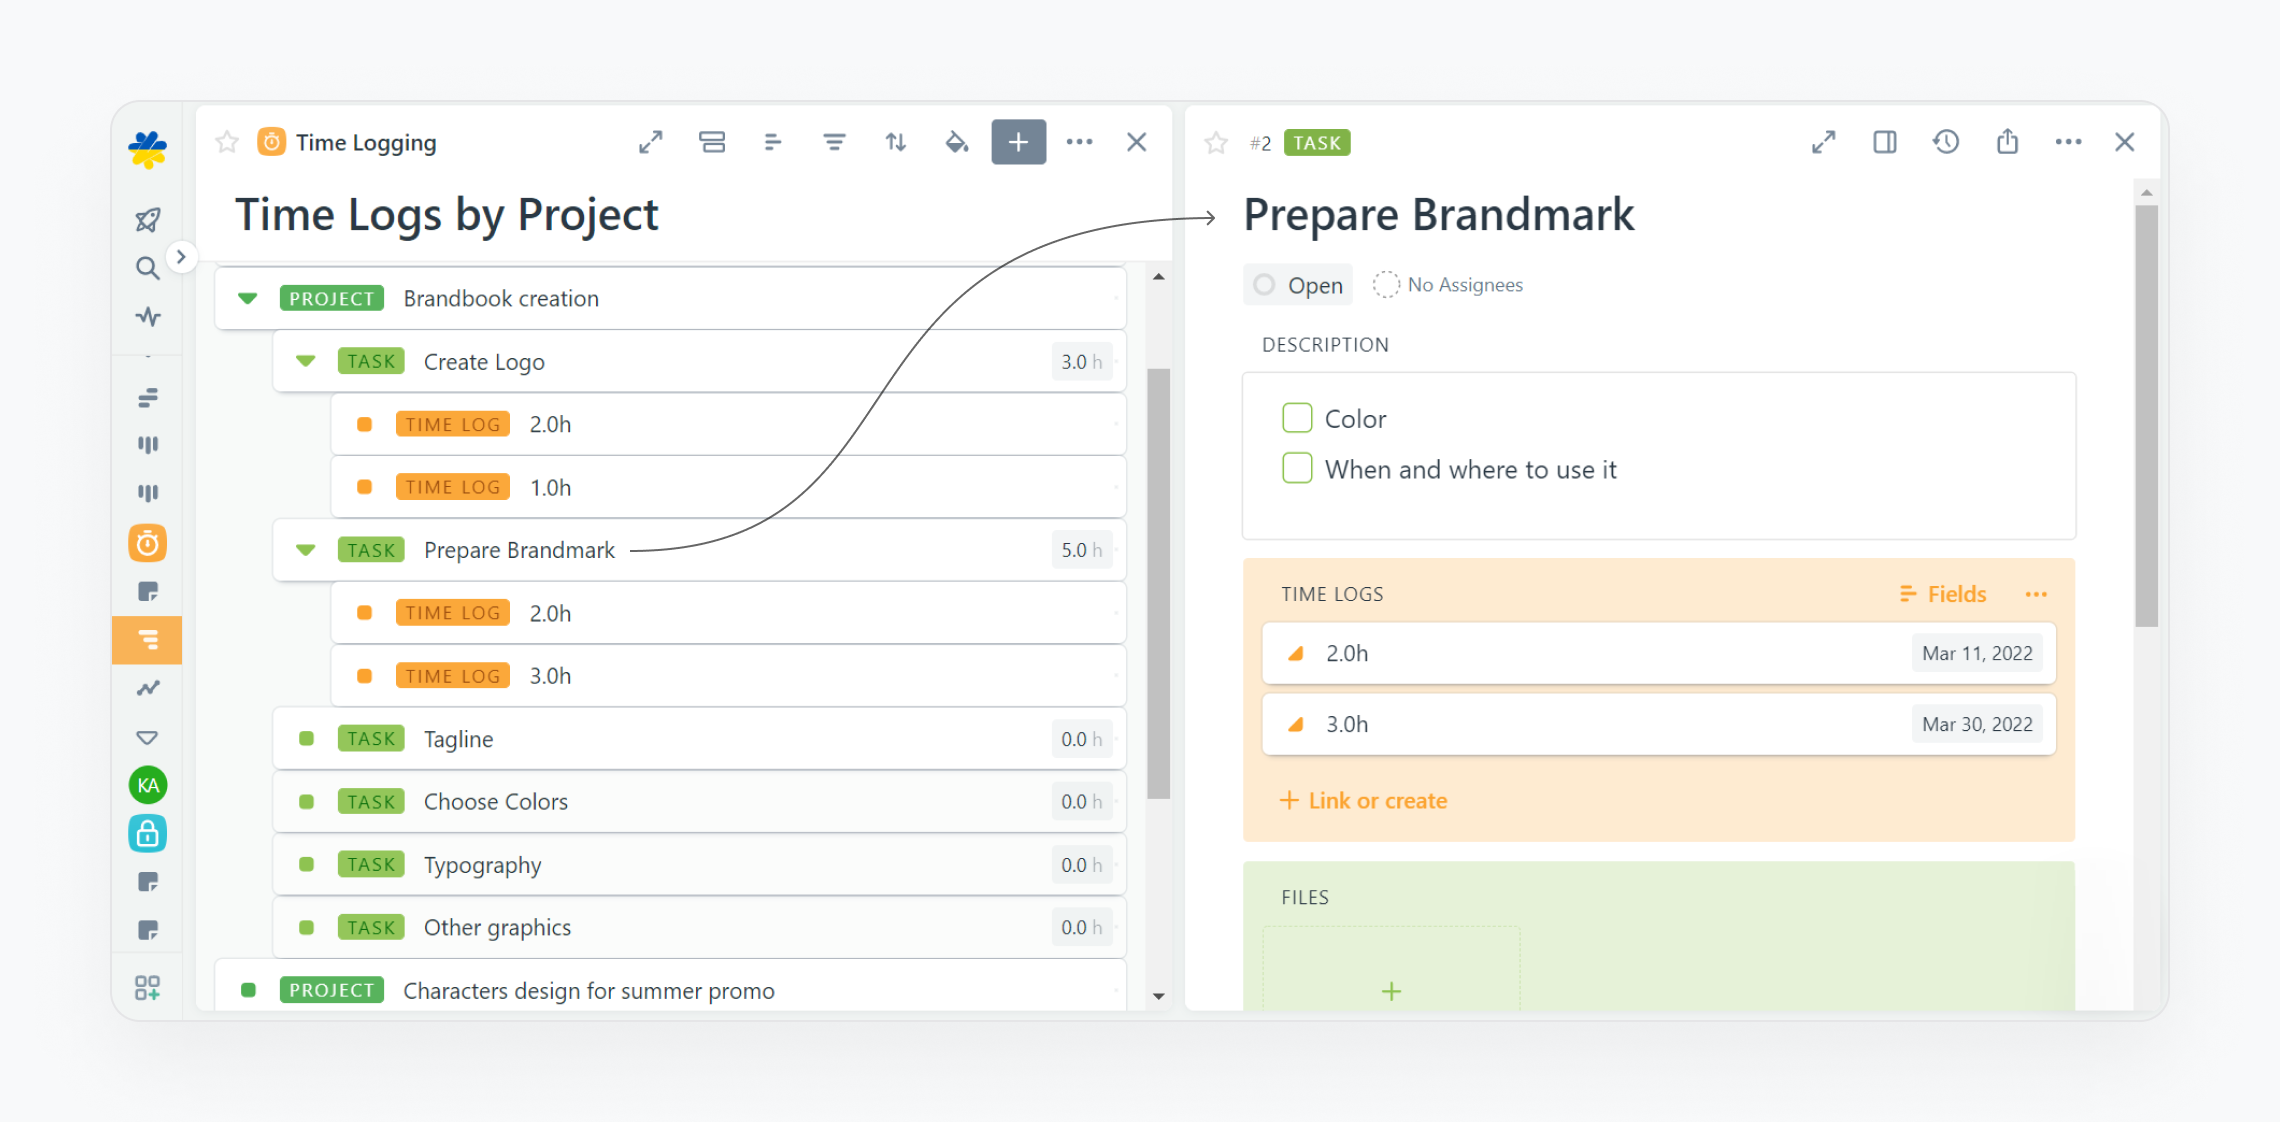Toggle the Open status circle
Image resolution: width=2280 pixels, height=1122 pixels.
[x=1265, y=285]
